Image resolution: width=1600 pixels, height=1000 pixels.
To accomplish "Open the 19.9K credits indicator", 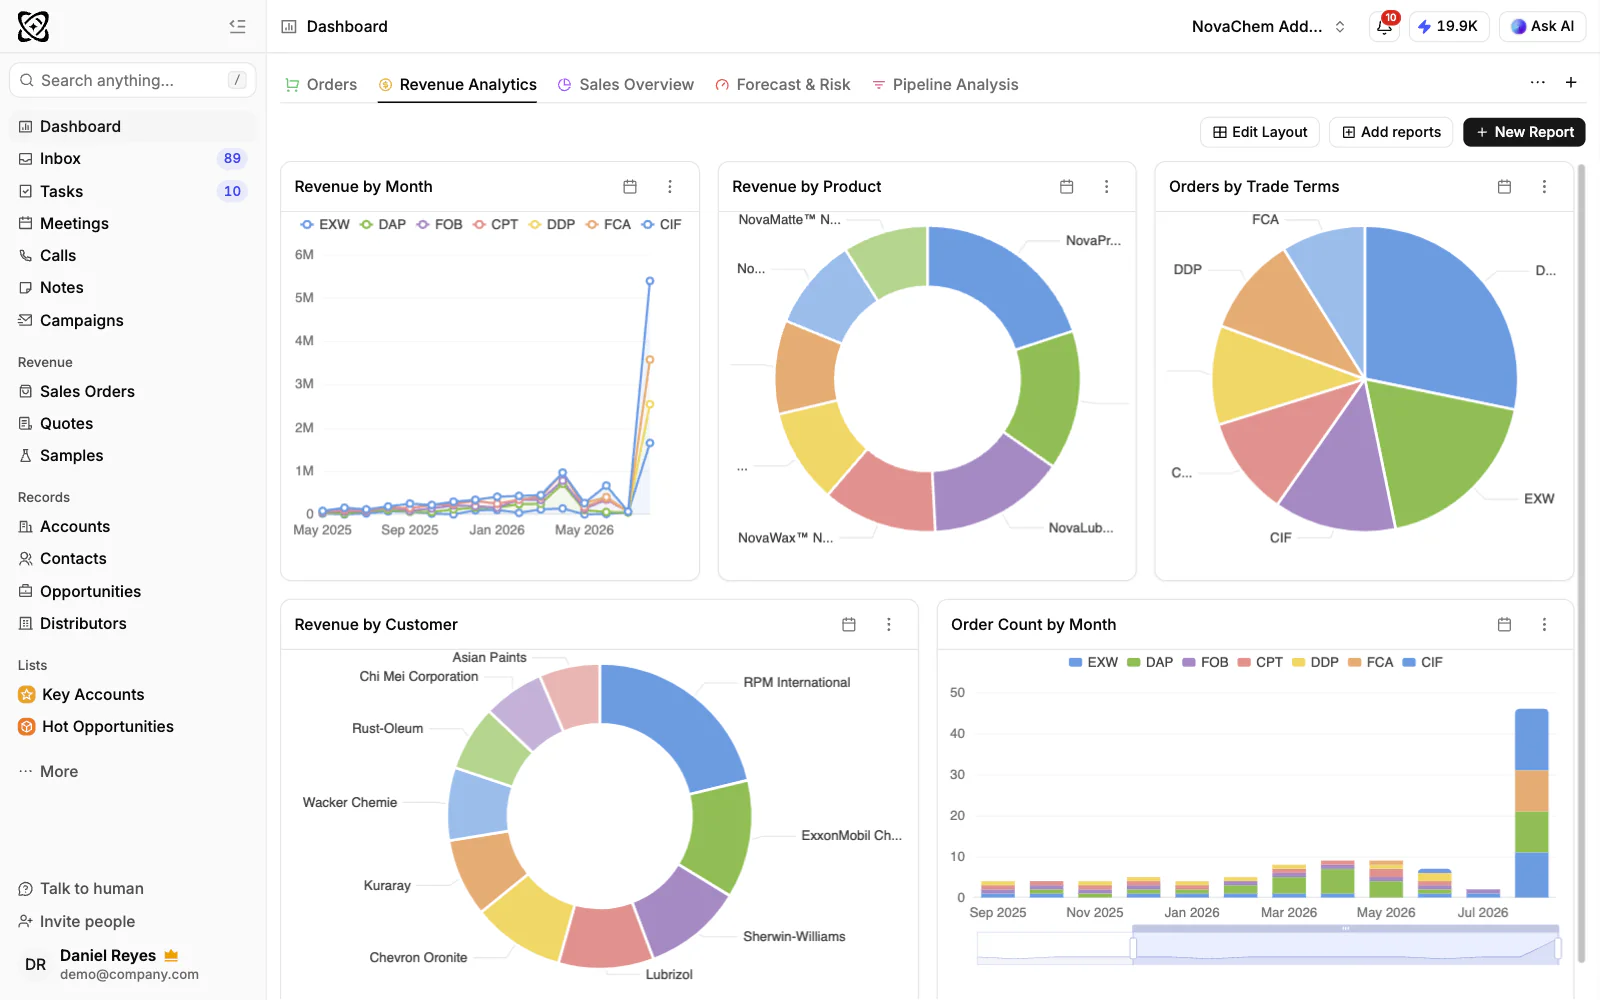I will [x=1449, y=27].
